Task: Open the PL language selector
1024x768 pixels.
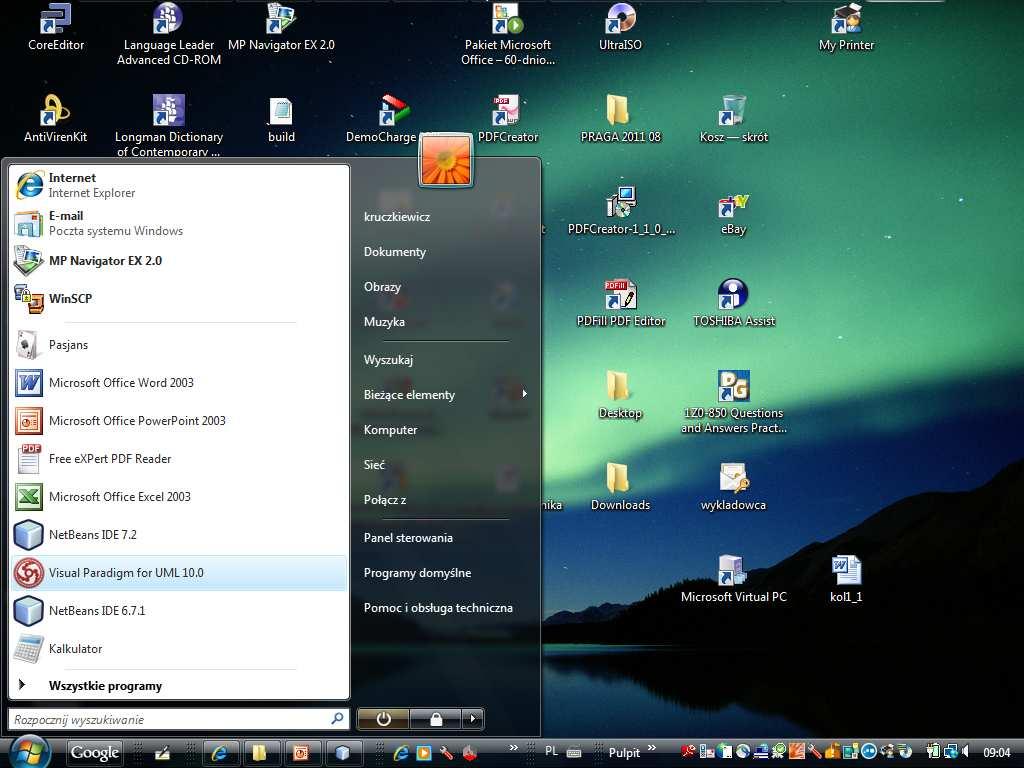Action: pyautogui.click(x=552, y=752)
